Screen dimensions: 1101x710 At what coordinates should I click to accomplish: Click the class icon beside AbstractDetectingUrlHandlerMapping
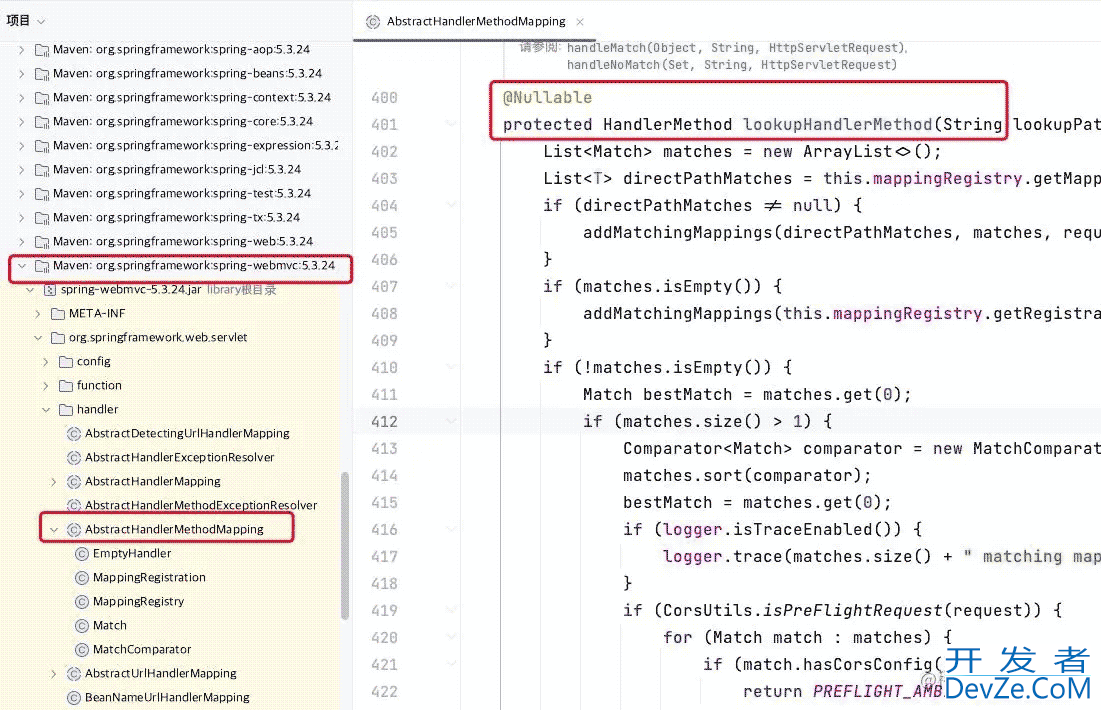pos(74,433)
